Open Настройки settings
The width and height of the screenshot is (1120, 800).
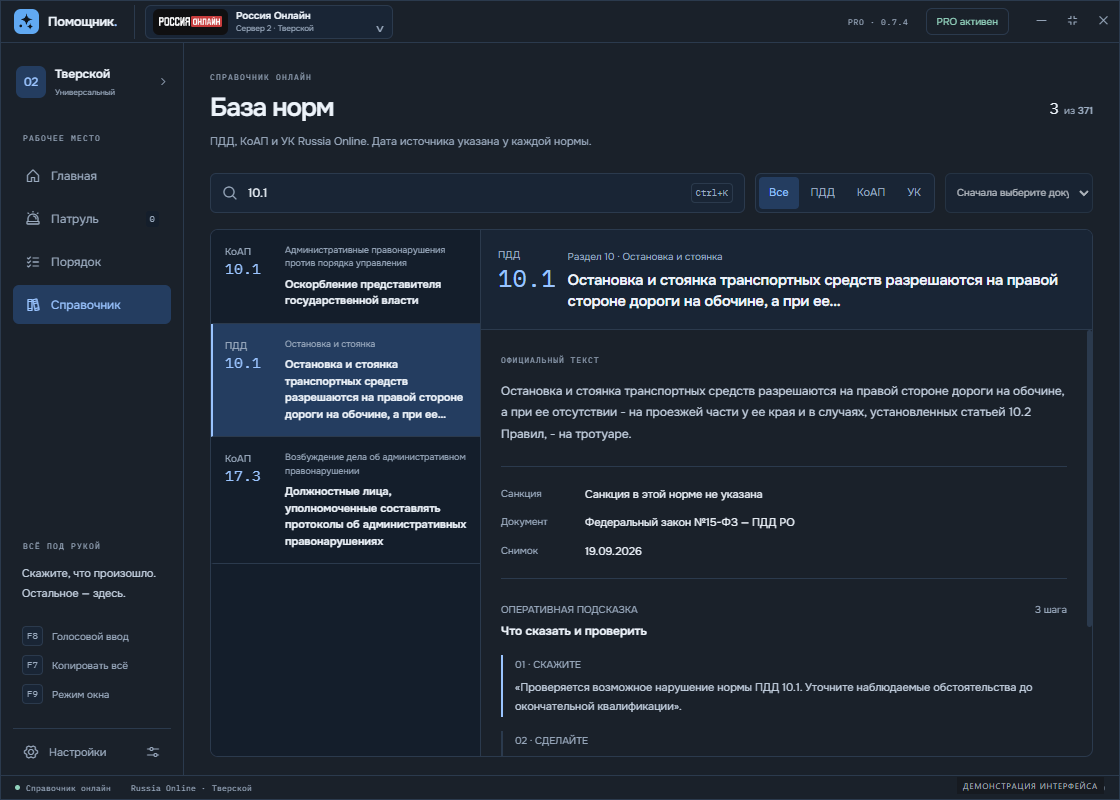tap(77, 752)
